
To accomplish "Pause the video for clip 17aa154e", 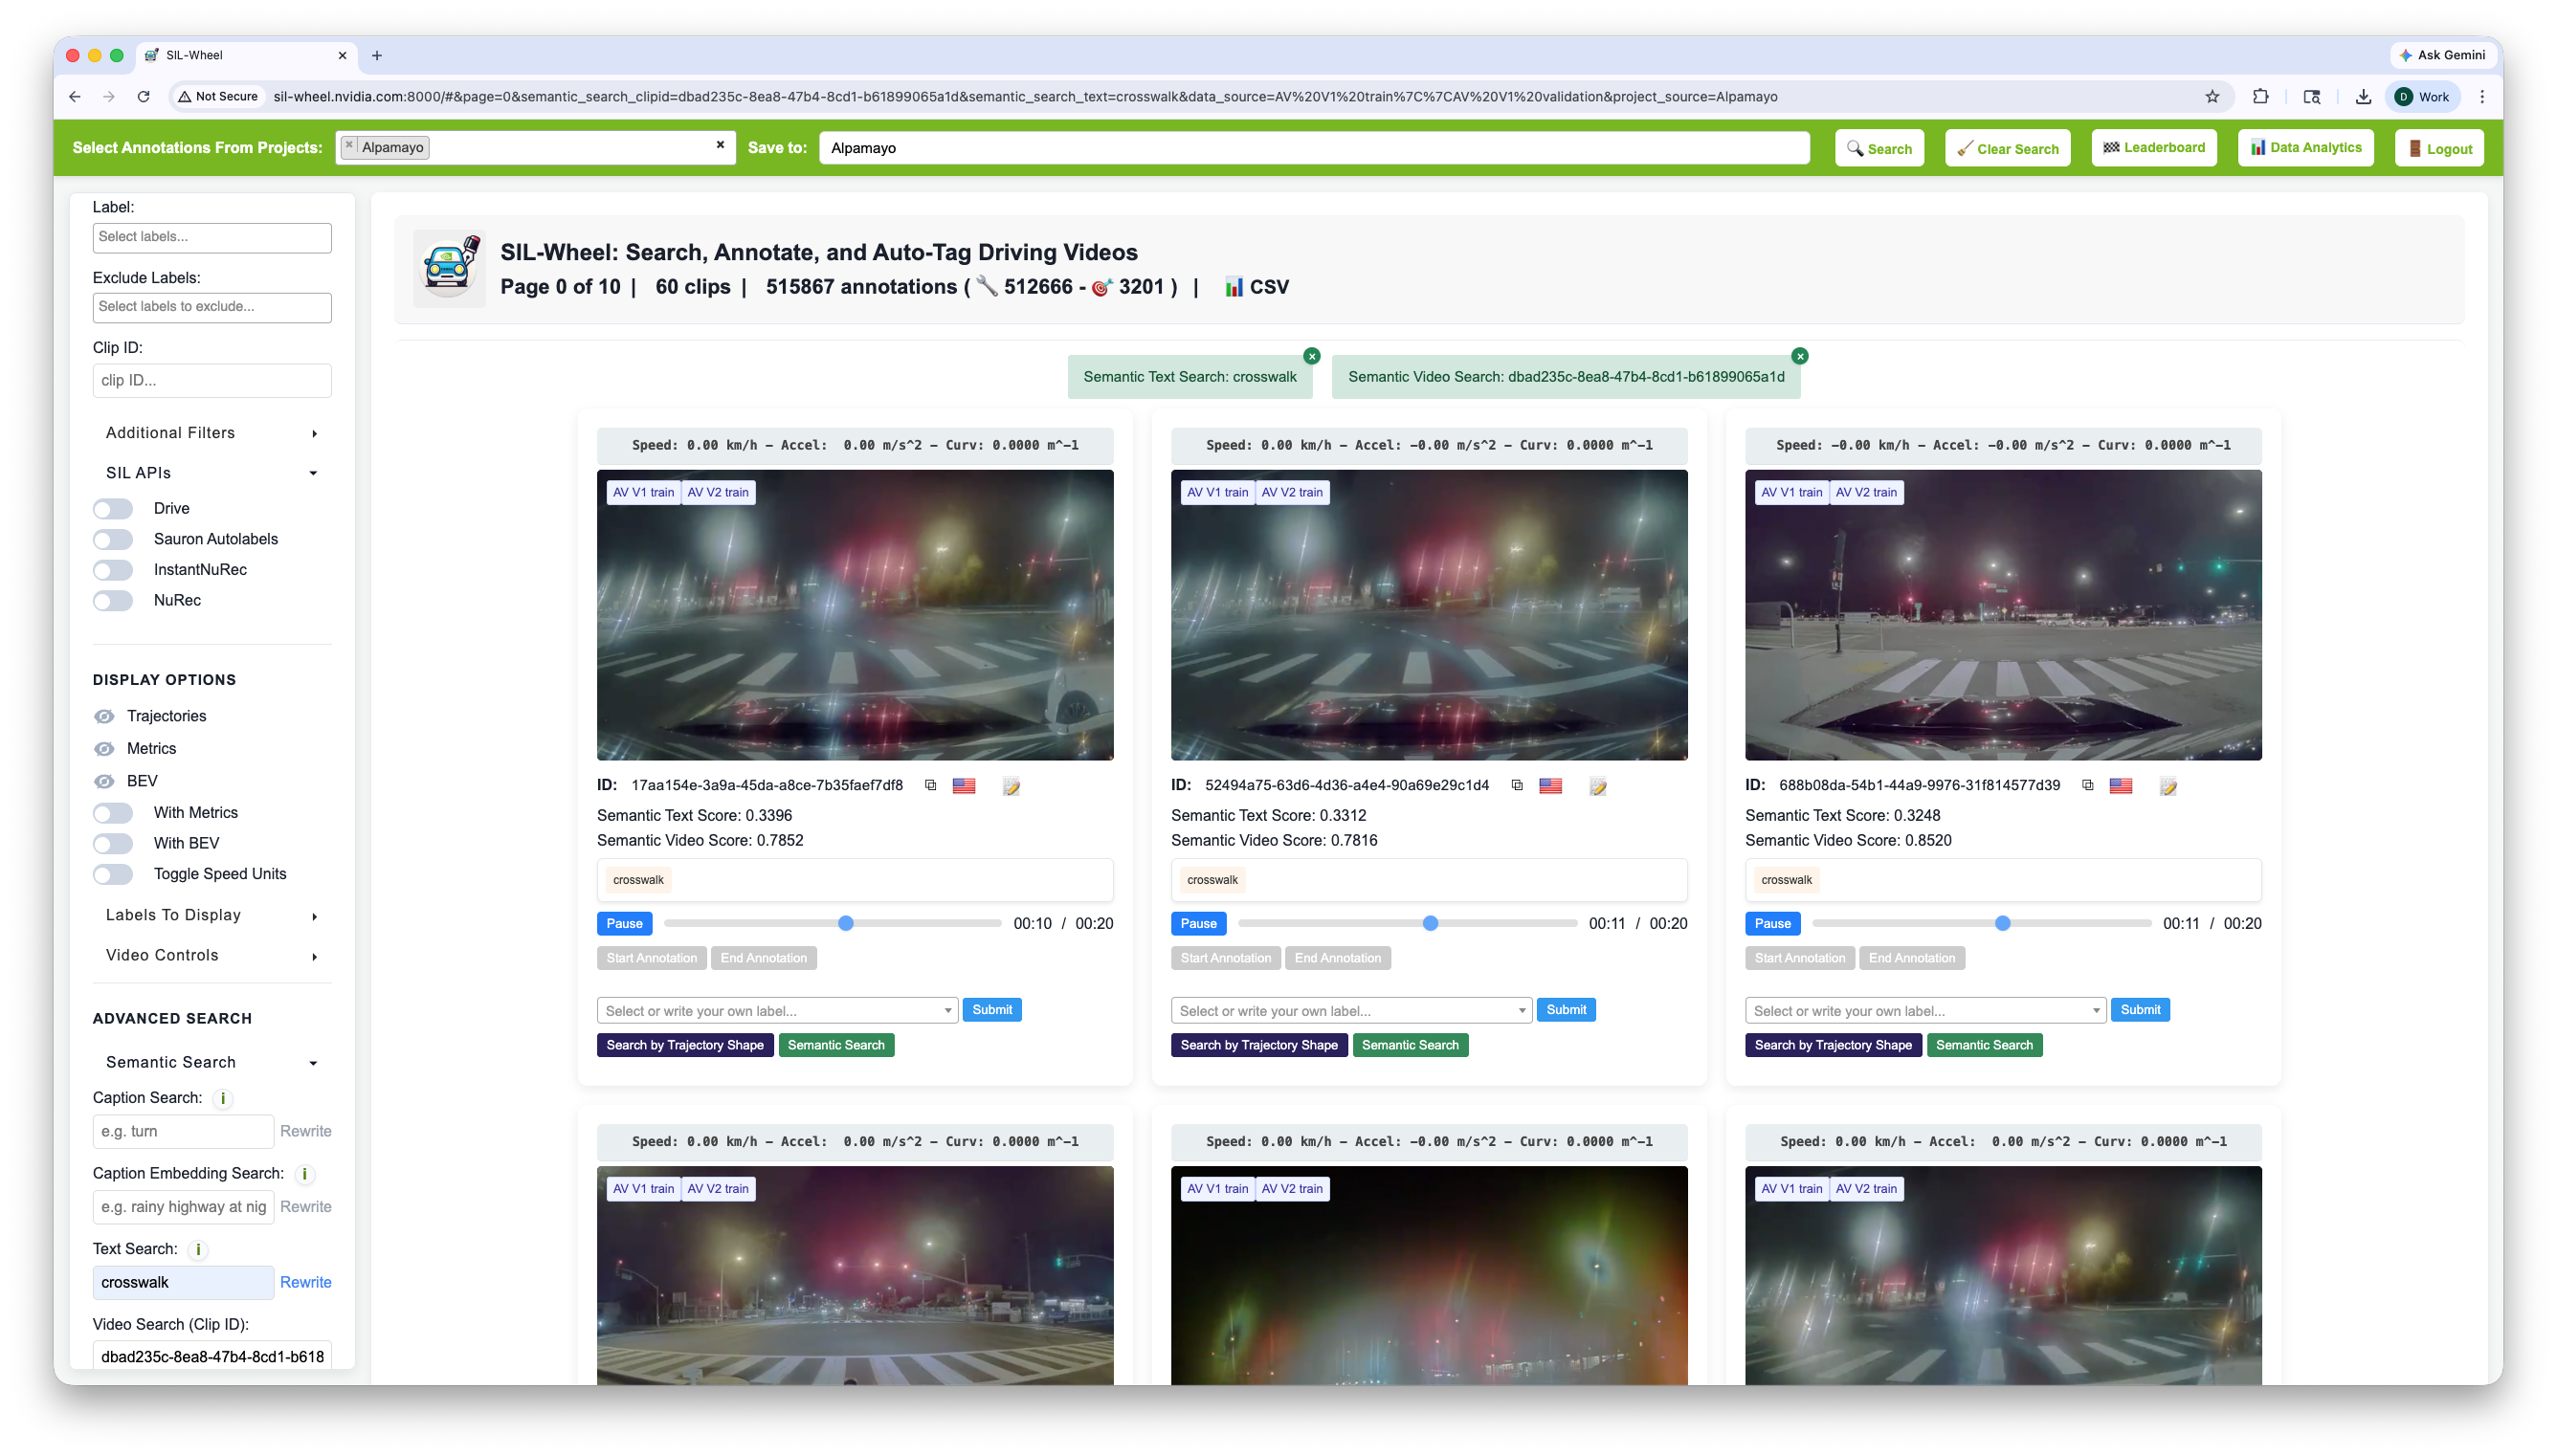I will tap(624, 924).
